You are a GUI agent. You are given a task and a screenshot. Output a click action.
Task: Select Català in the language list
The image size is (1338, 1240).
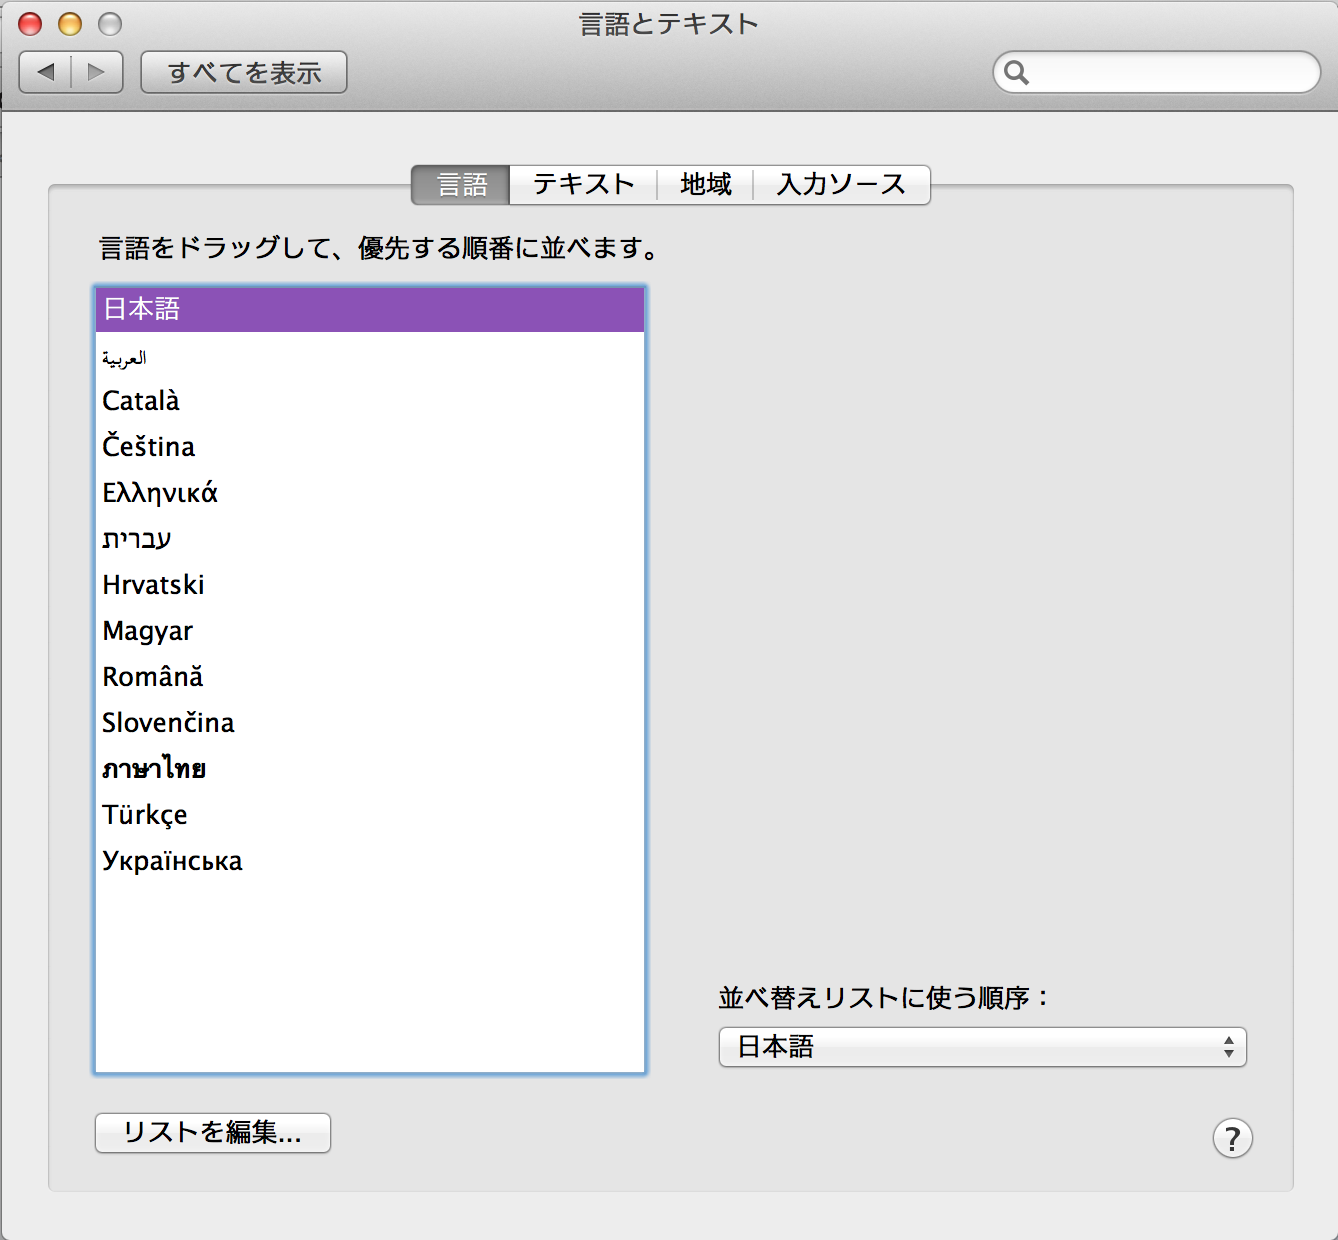141,401
